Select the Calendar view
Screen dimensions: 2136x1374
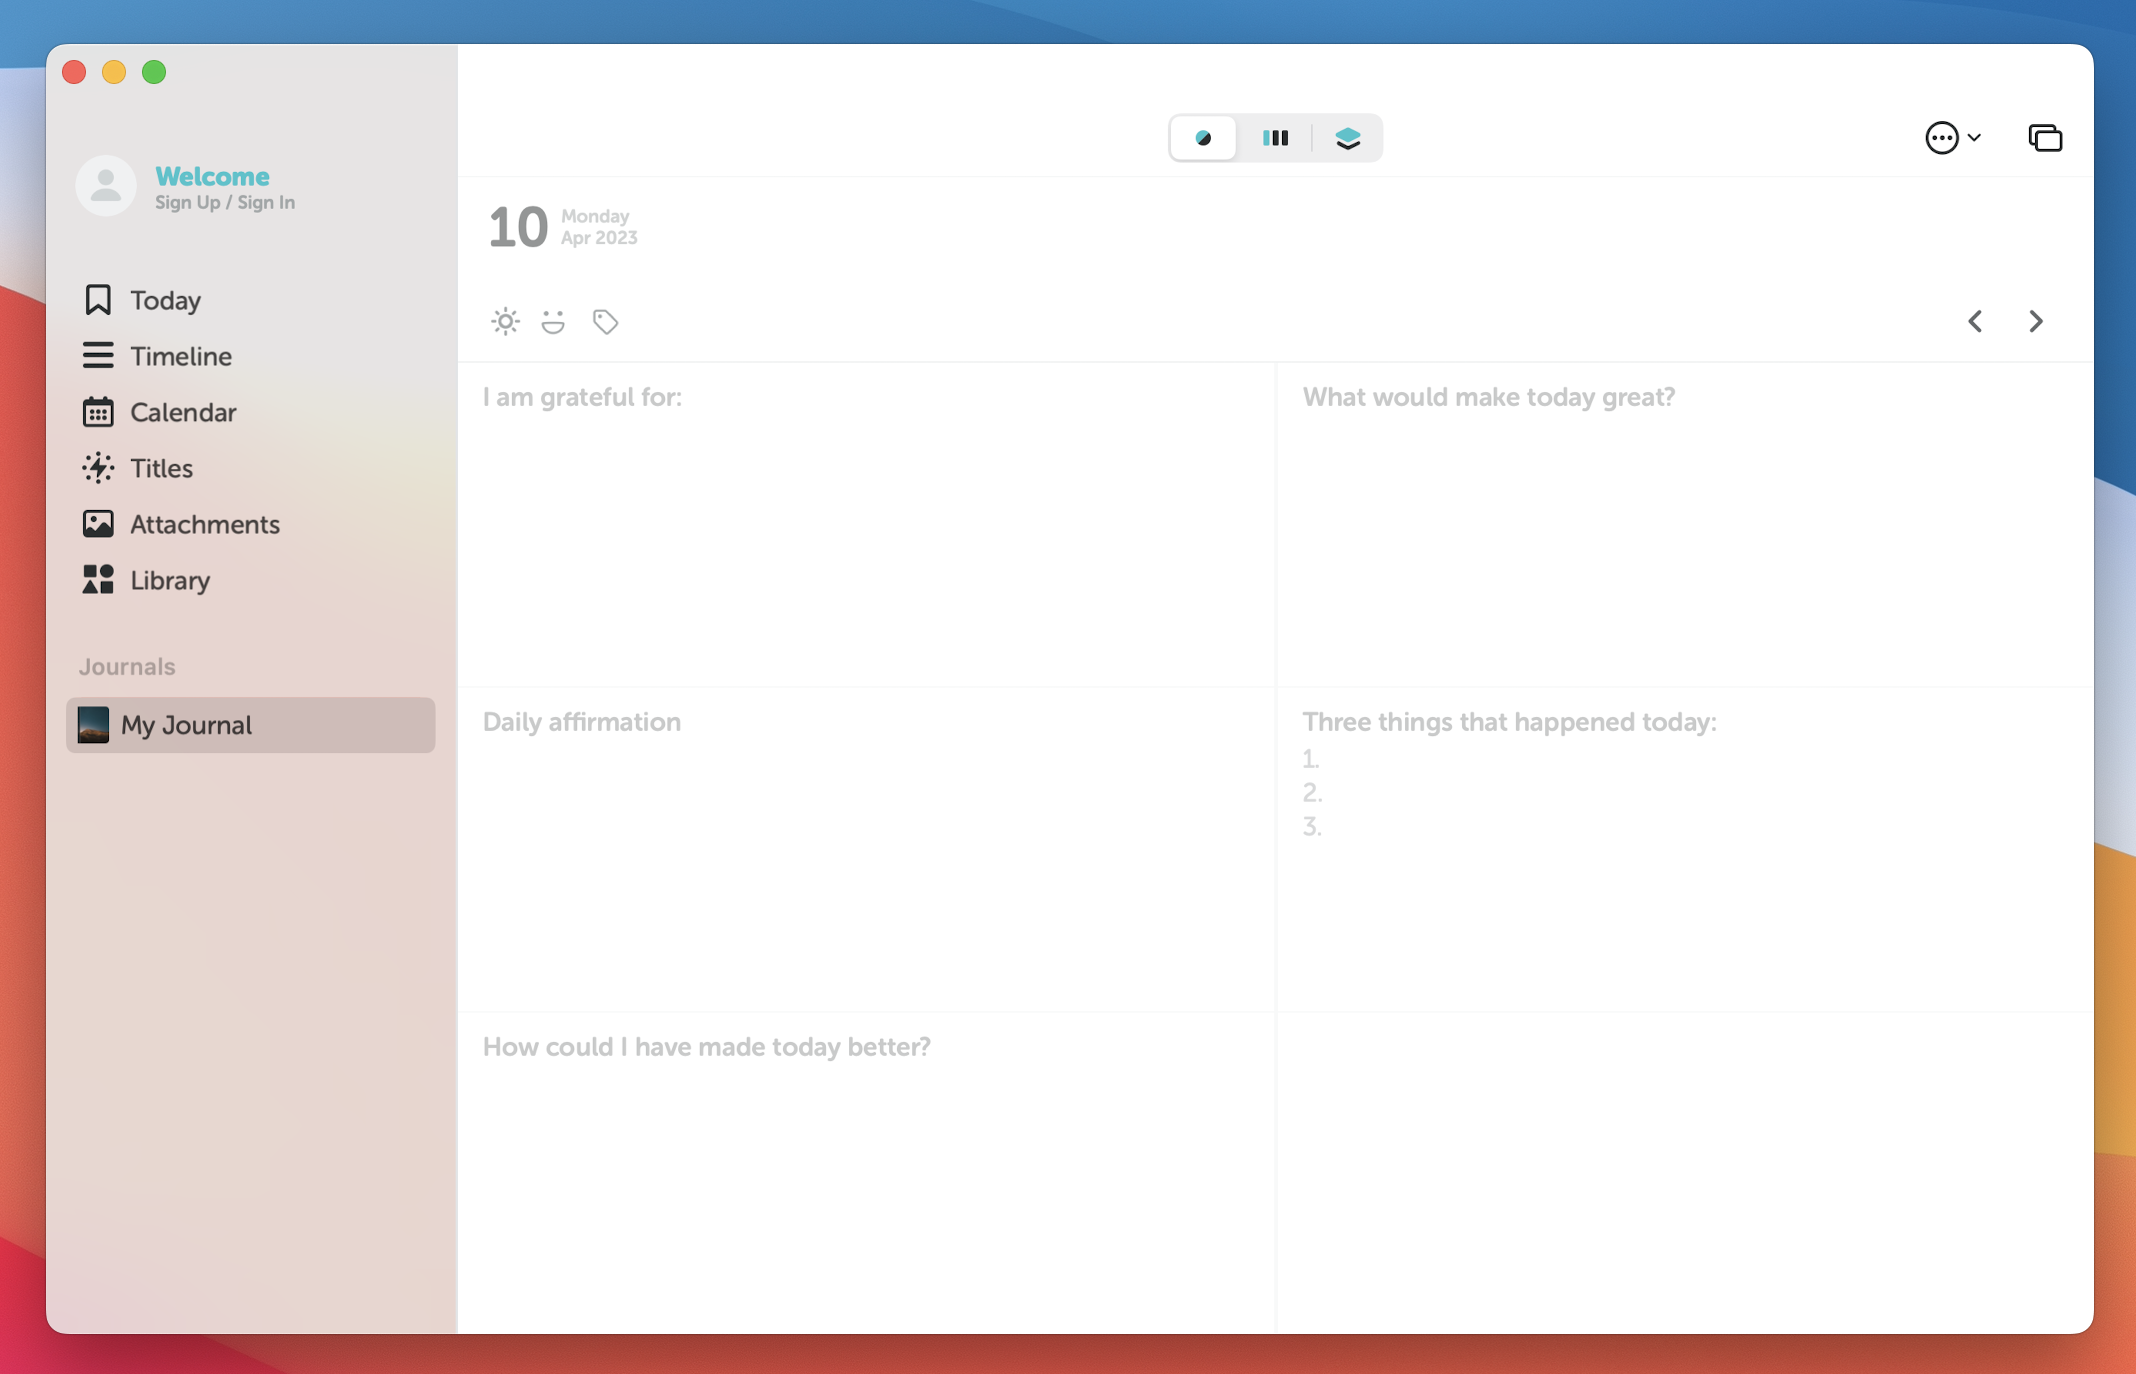tap(182, 411)
